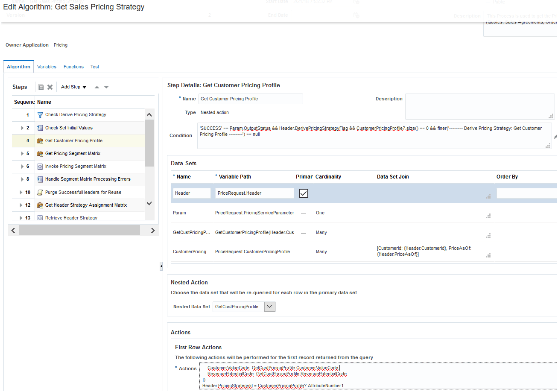
Task: Click the icon of Invoke Pricing Segment Matrix step
Action: coord(40,166)
